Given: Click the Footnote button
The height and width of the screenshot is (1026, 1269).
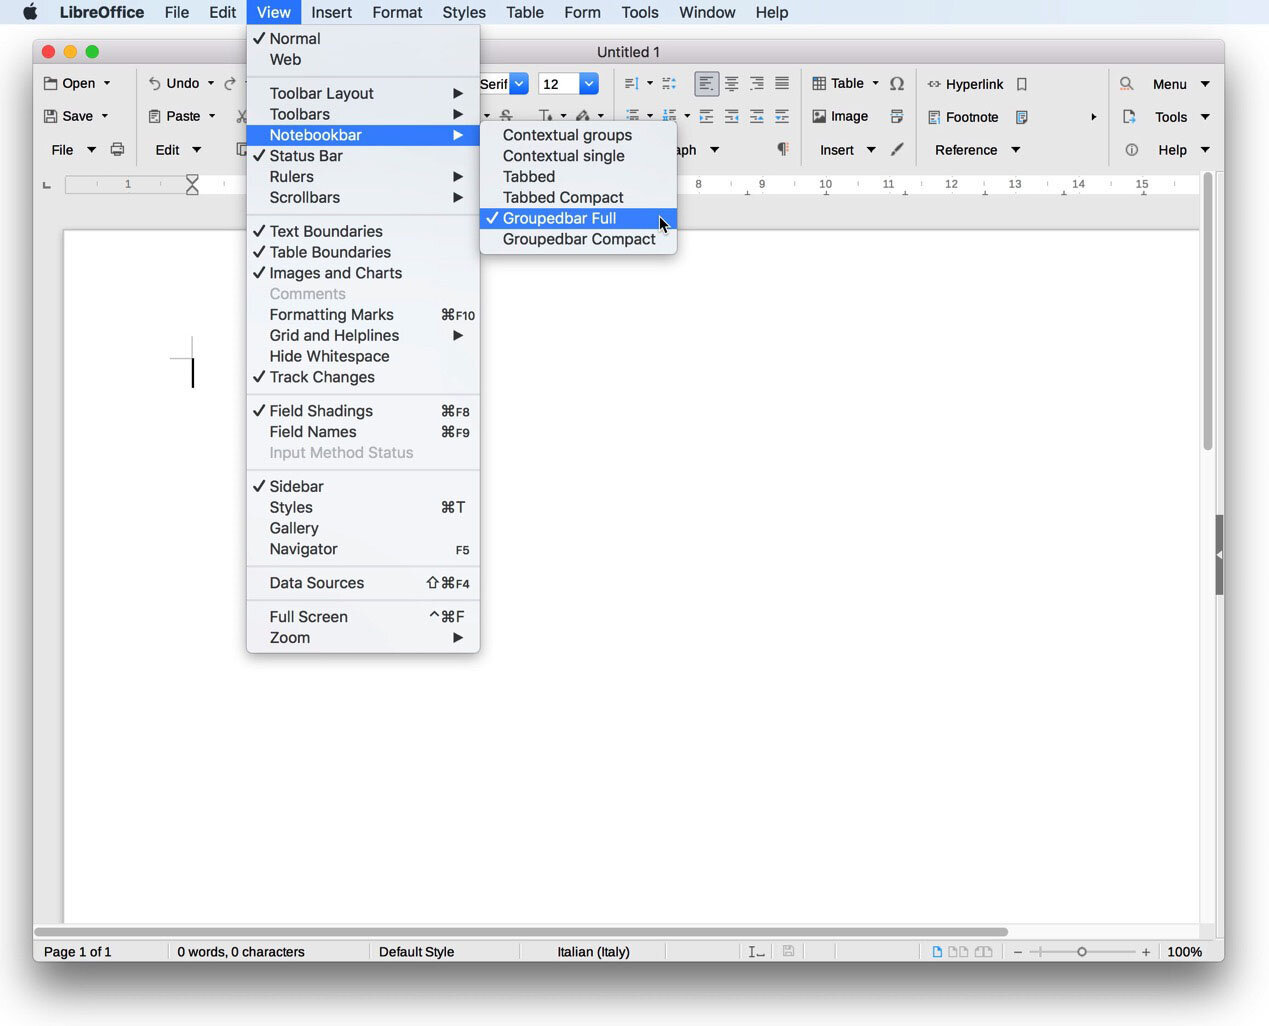Looking at the screenshot, I should (963, 117).
